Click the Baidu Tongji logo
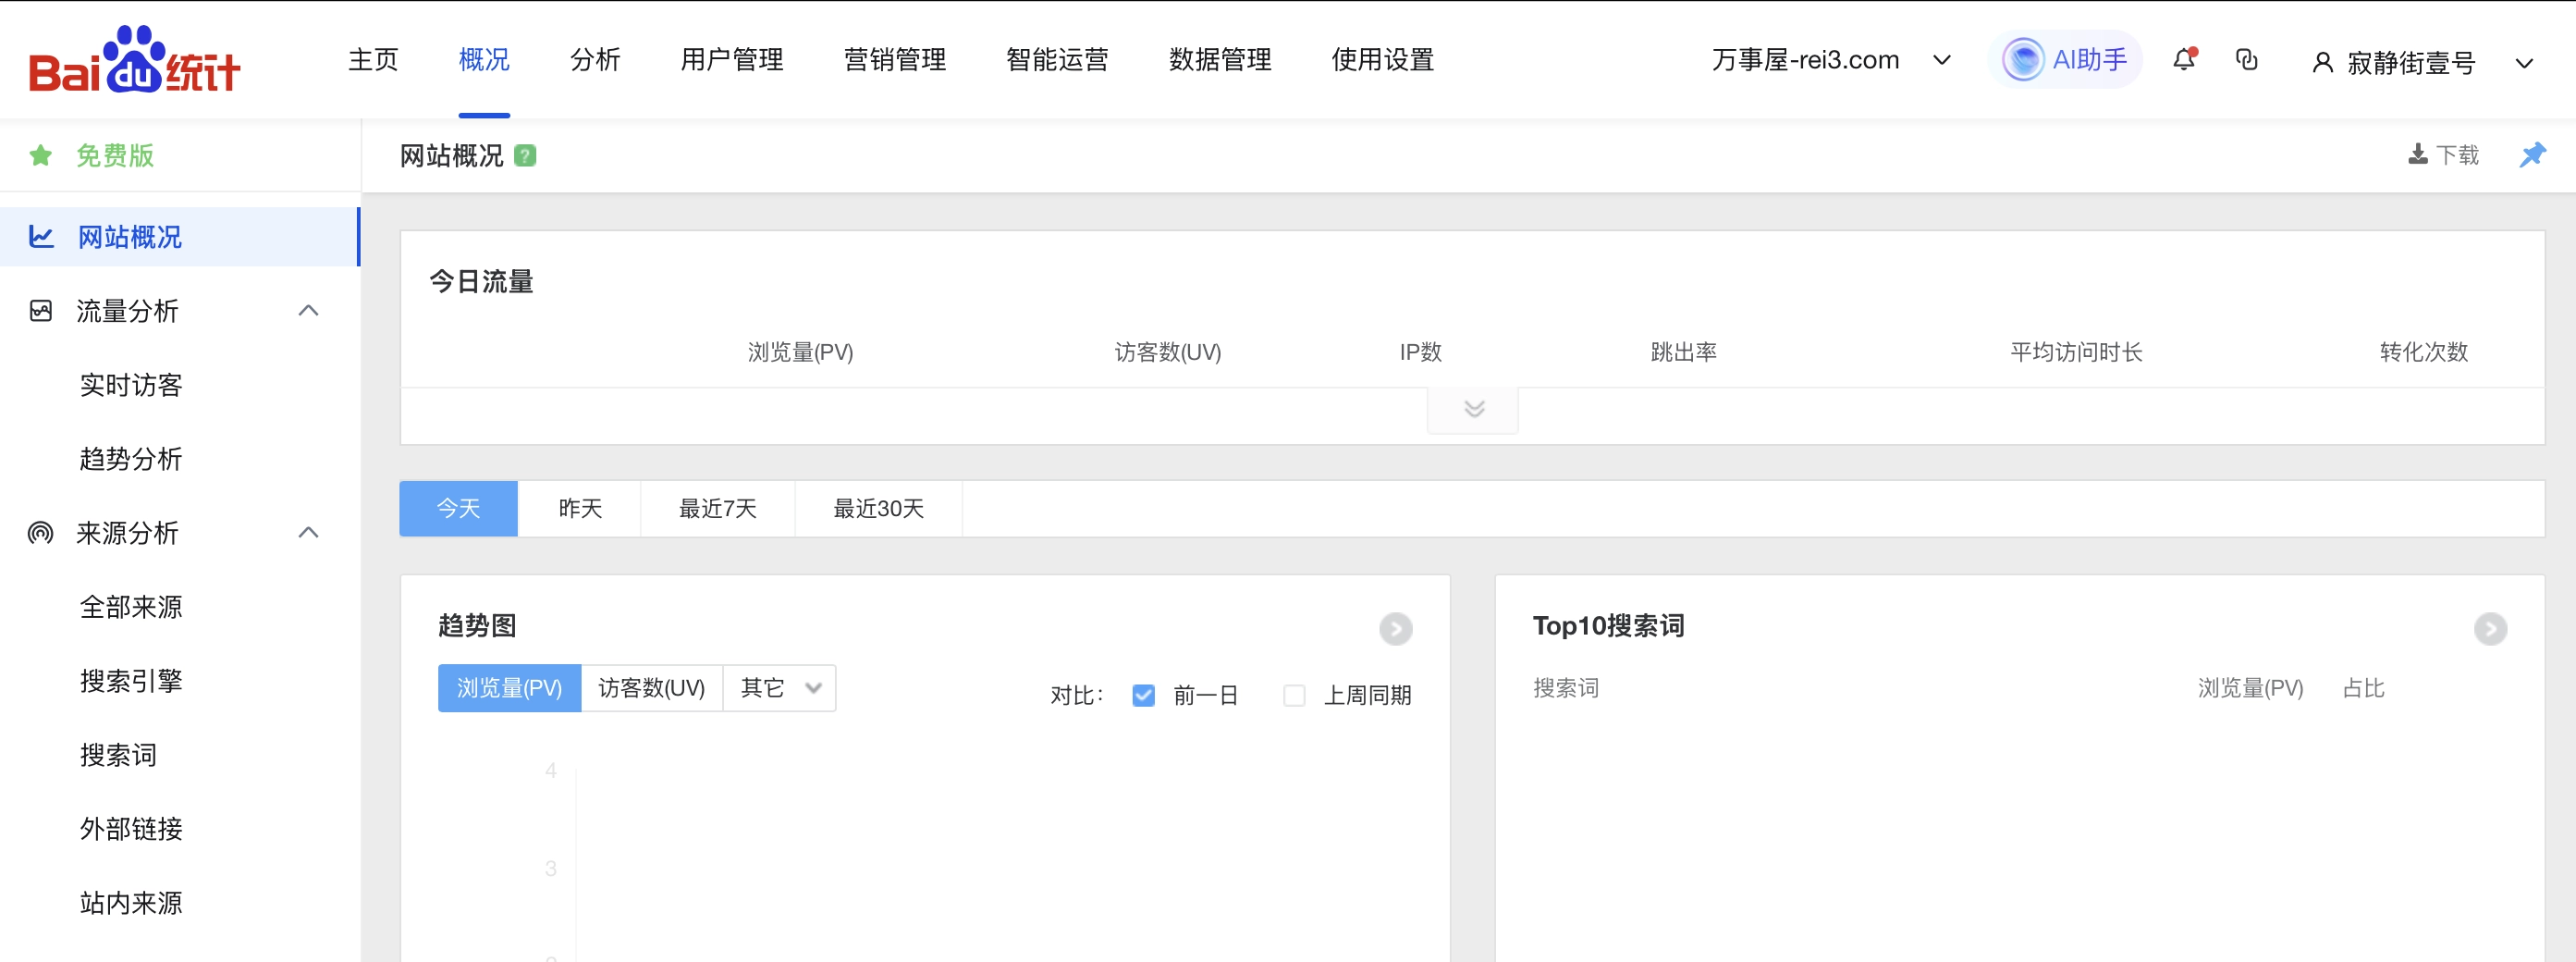 point(134,60)
